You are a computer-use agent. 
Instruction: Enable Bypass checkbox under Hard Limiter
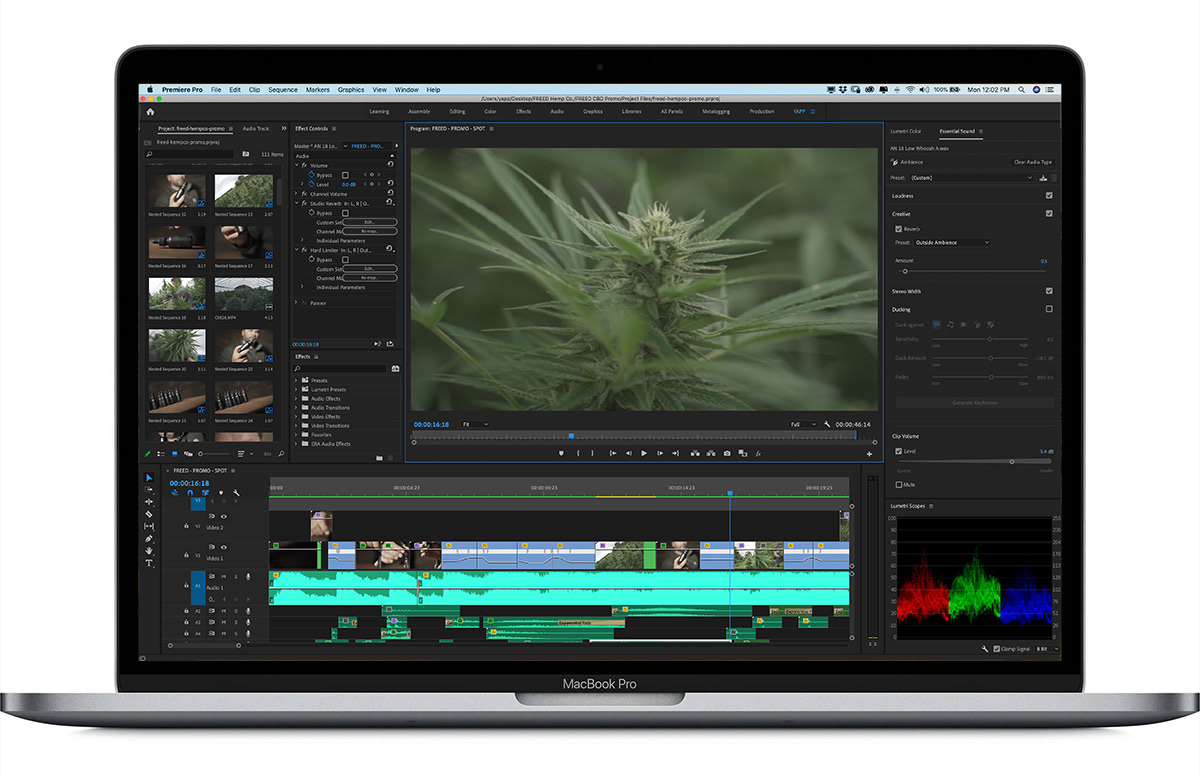[x=346, y=260]
